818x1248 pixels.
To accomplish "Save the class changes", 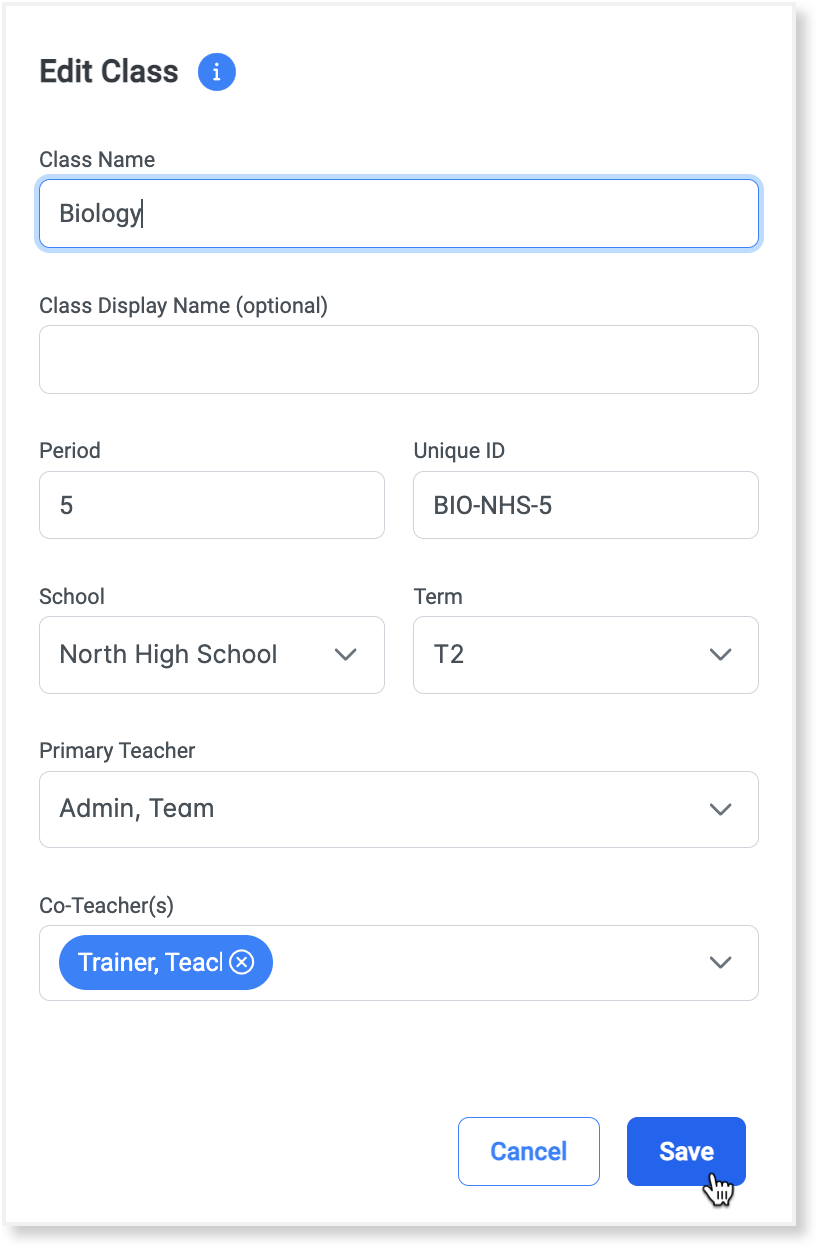I will [x=686, y=1151].
